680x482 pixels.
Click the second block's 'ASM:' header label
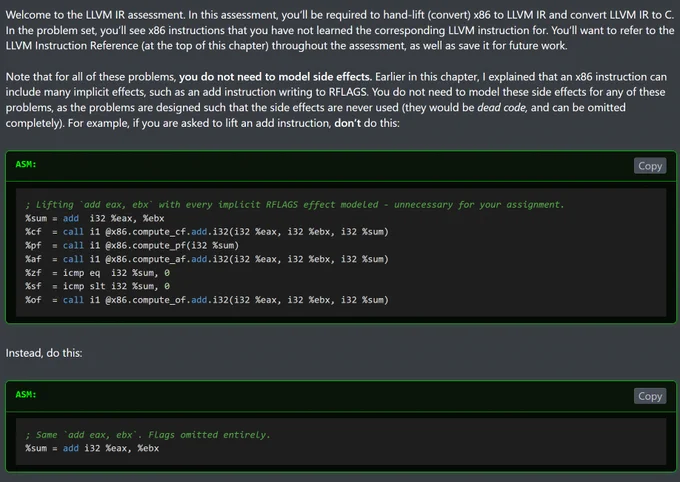[26, 394]
